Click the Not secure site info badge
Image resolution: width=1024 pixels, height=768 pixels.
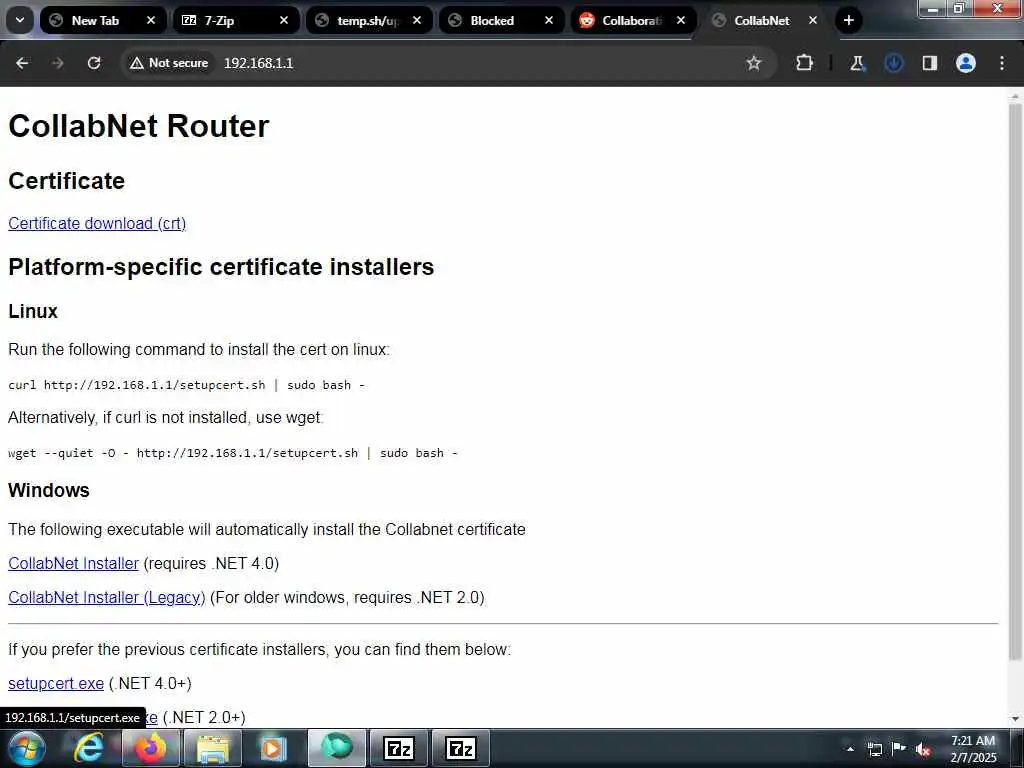pyautogui.click(x=169, y=63)
